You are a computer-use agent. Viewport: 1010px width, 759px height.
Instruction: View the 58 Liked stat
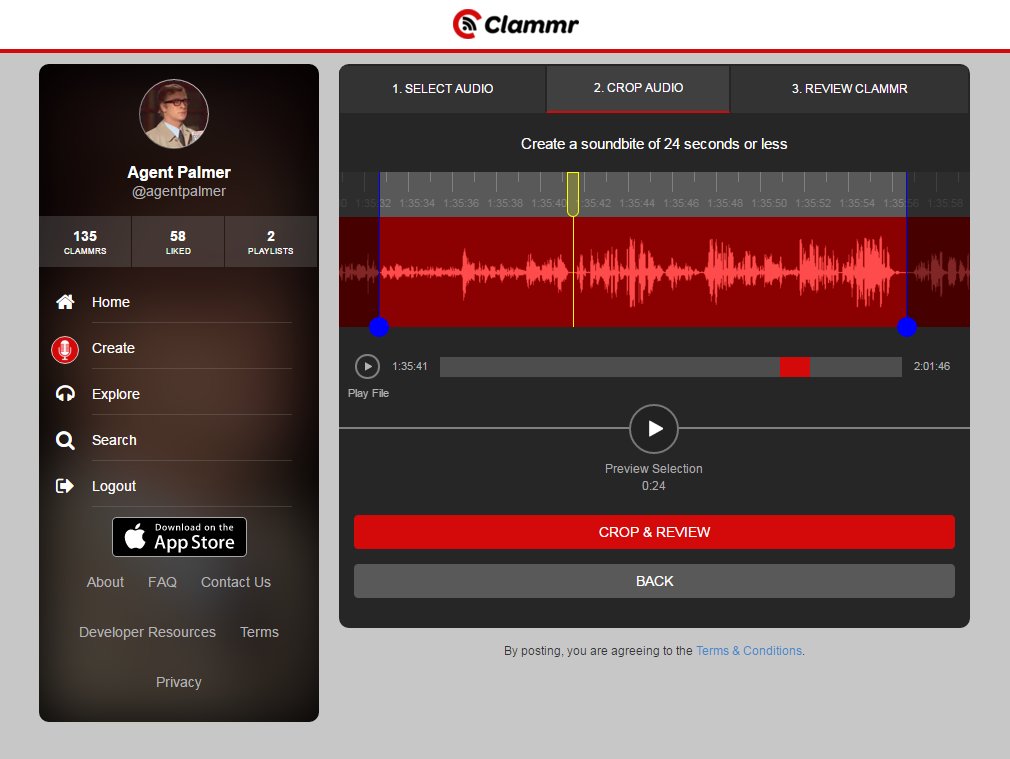coord(178,242)
